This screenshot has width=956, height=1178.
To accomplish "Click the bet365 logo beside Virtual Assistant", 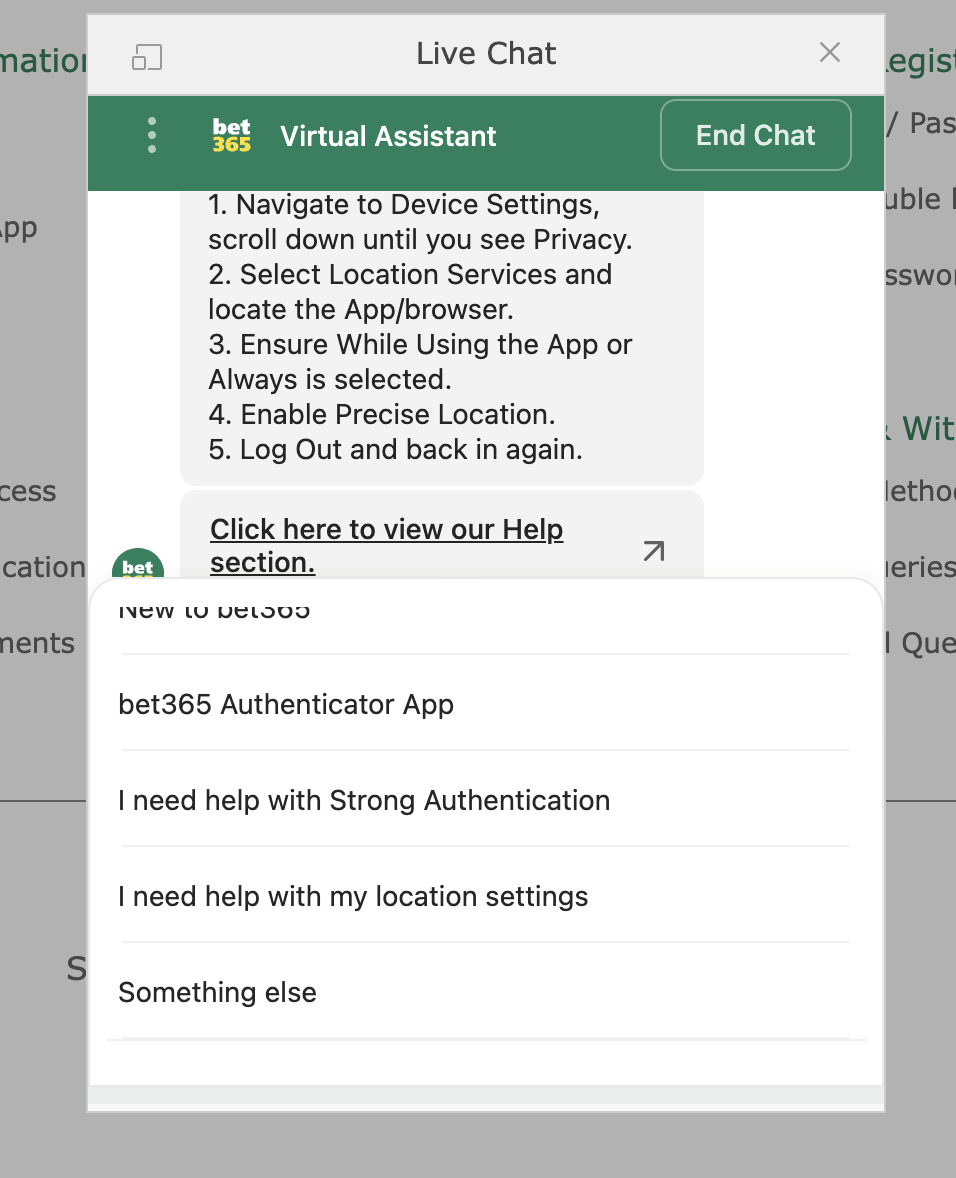I will [230, 135].
